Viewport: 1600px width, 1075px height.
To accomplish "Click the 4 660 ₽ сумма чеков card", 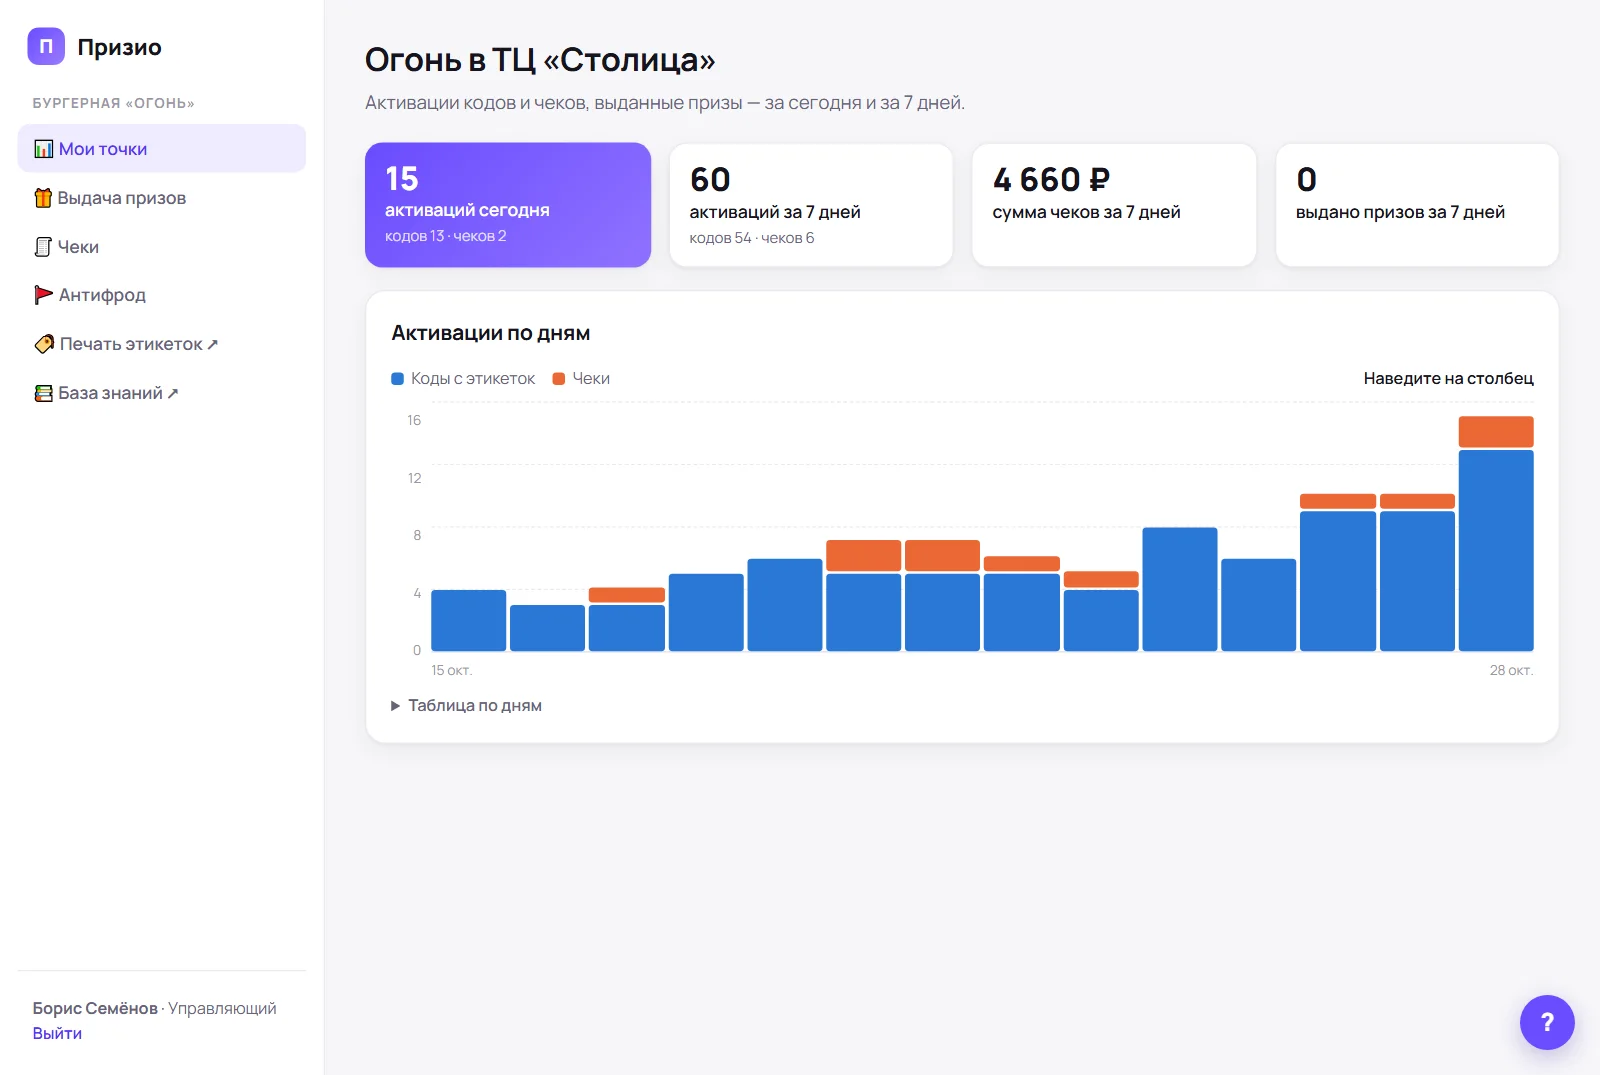I will point(1114,205).
